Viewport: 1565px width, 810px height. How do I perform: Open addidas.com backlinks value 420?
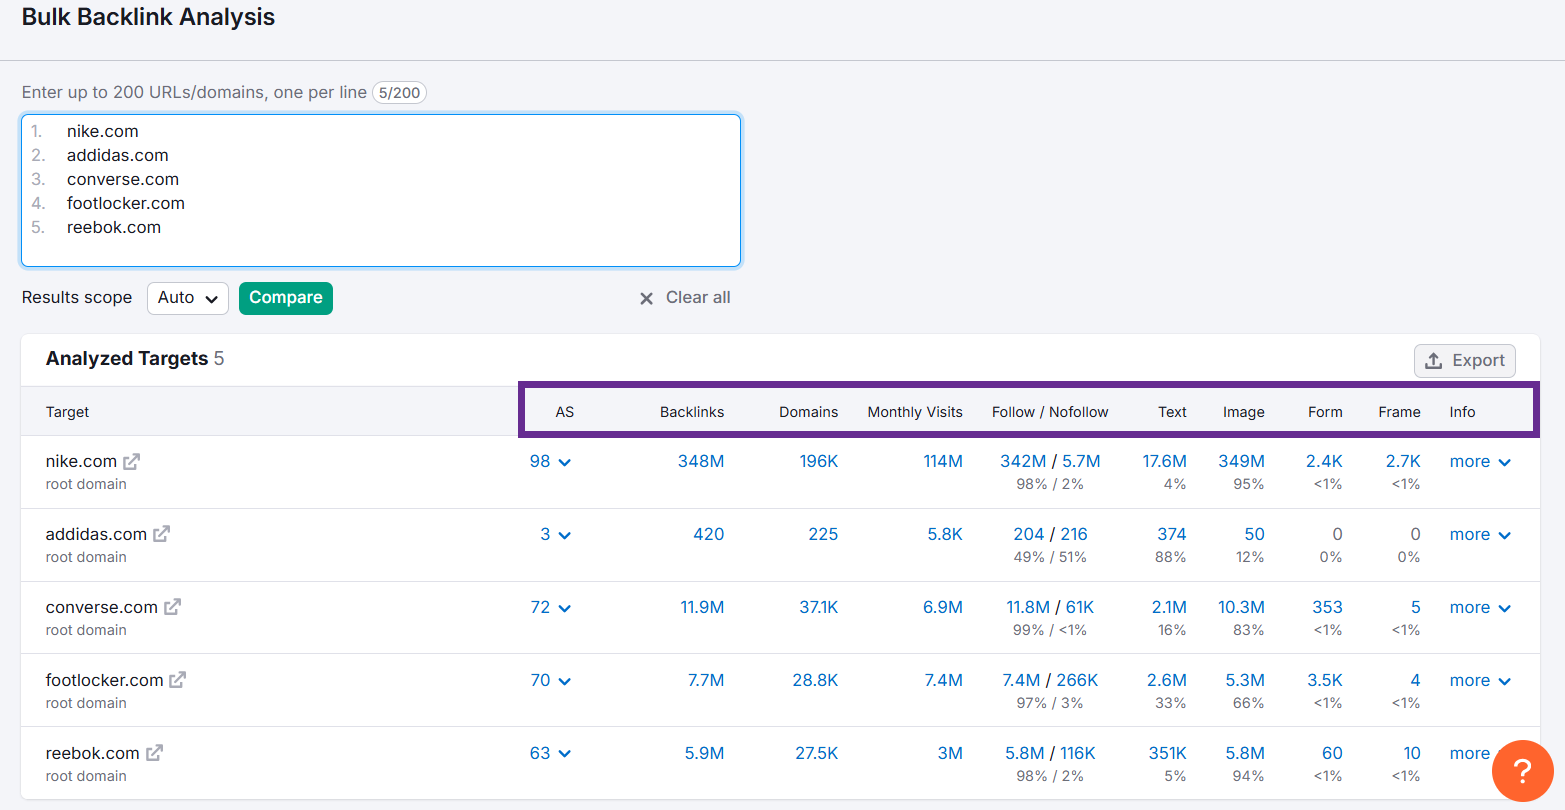[709, 534]
